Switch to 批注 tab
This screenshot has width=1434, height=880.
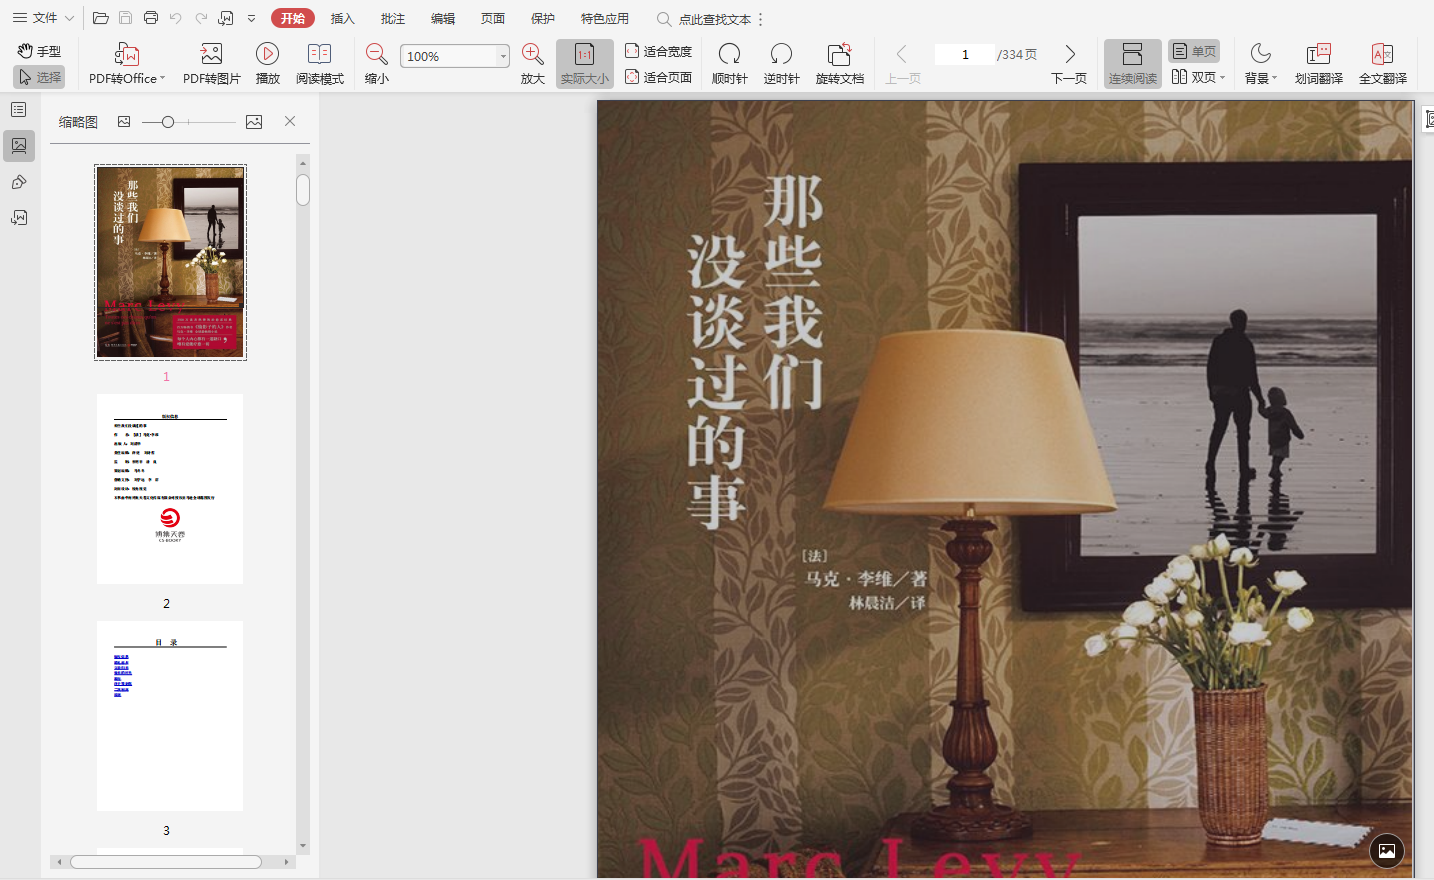pyautogui.click(x=392, y=18)
